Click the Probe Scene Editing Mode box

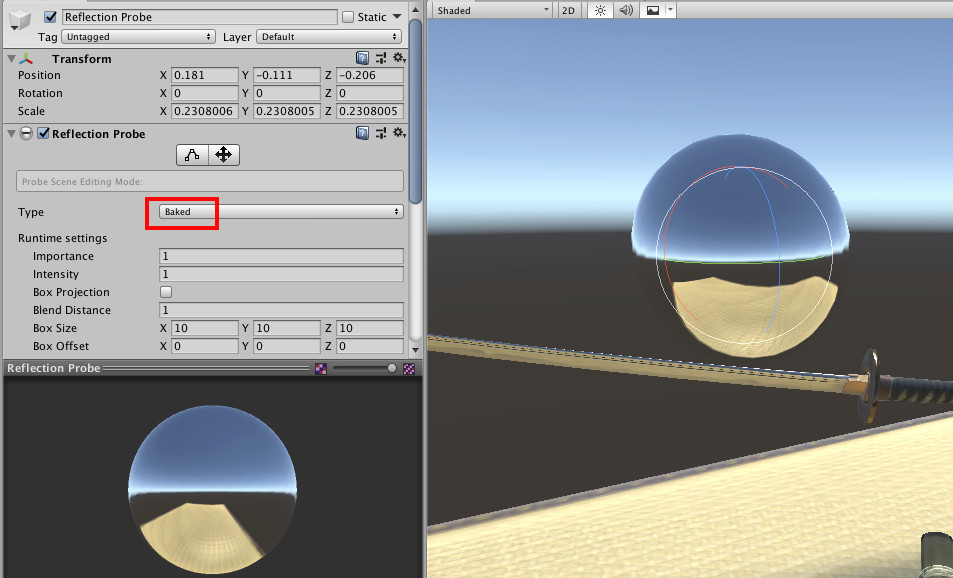tap(210, 181)
